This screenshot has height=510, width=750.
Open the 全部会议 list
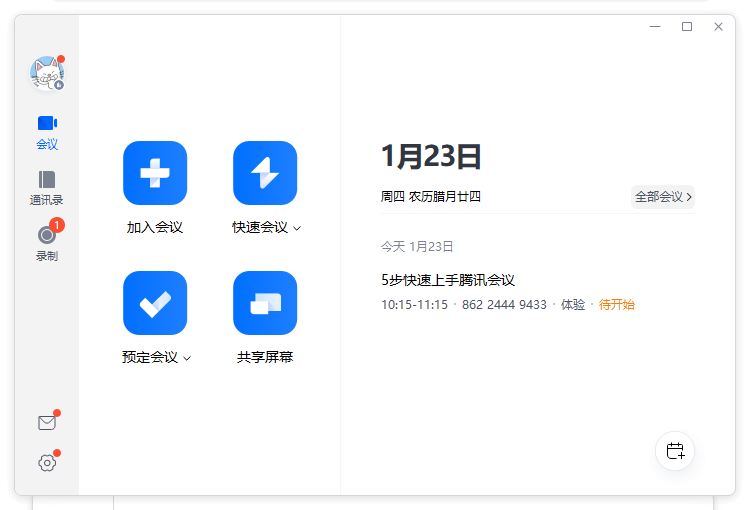click(663, 197)
